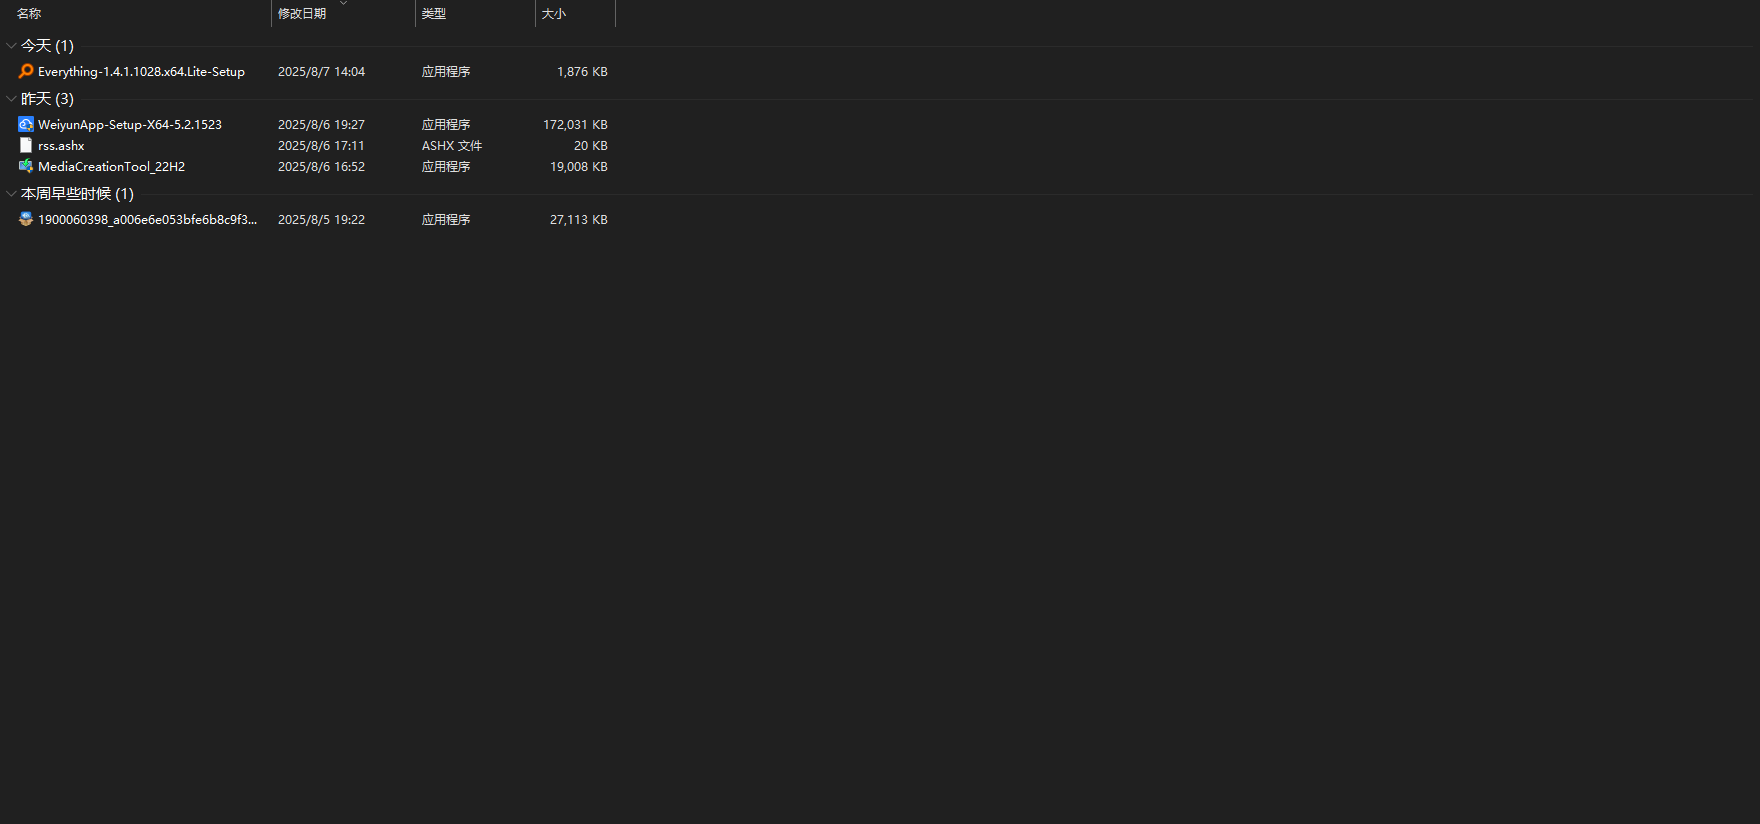Click the 昨天 (3) group label
This screenshot has height=824, width=1760.
[47, 99]
